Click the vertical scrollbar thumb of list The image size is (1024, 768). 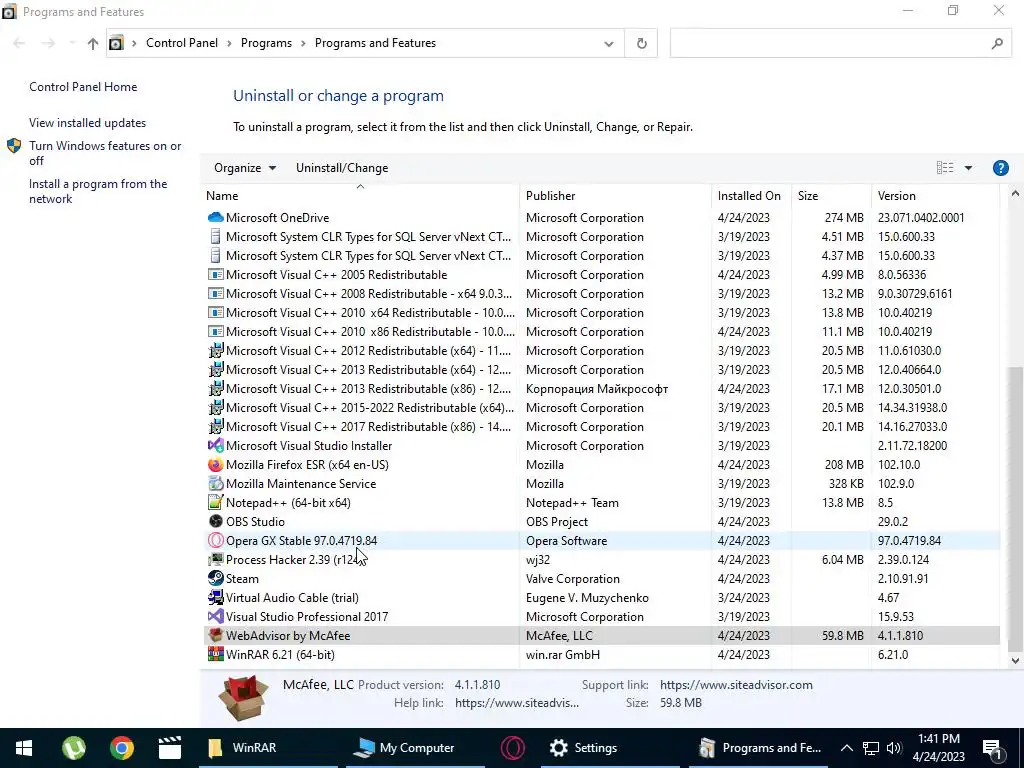pos(1015,508)
